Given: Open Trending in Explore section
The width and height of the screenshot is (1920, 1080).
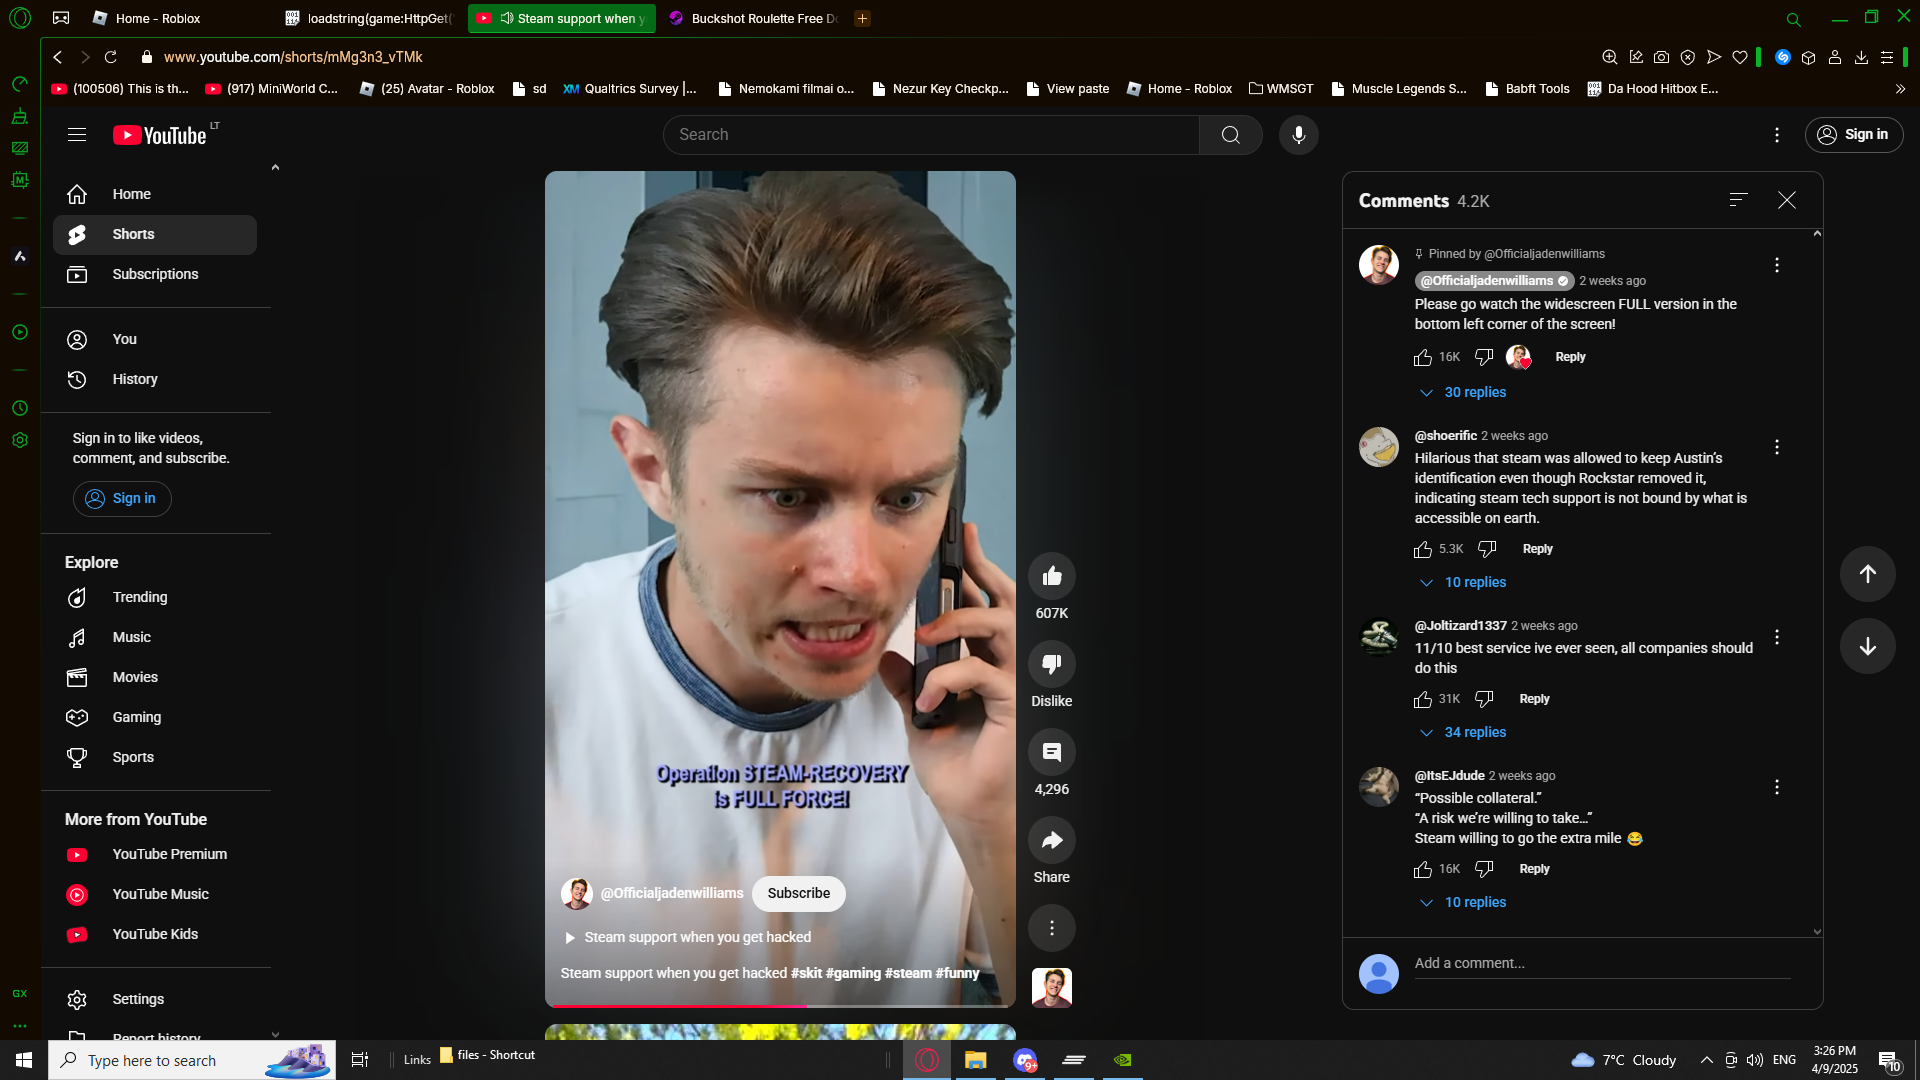Looking at the screenshot, I should [155, 597].
